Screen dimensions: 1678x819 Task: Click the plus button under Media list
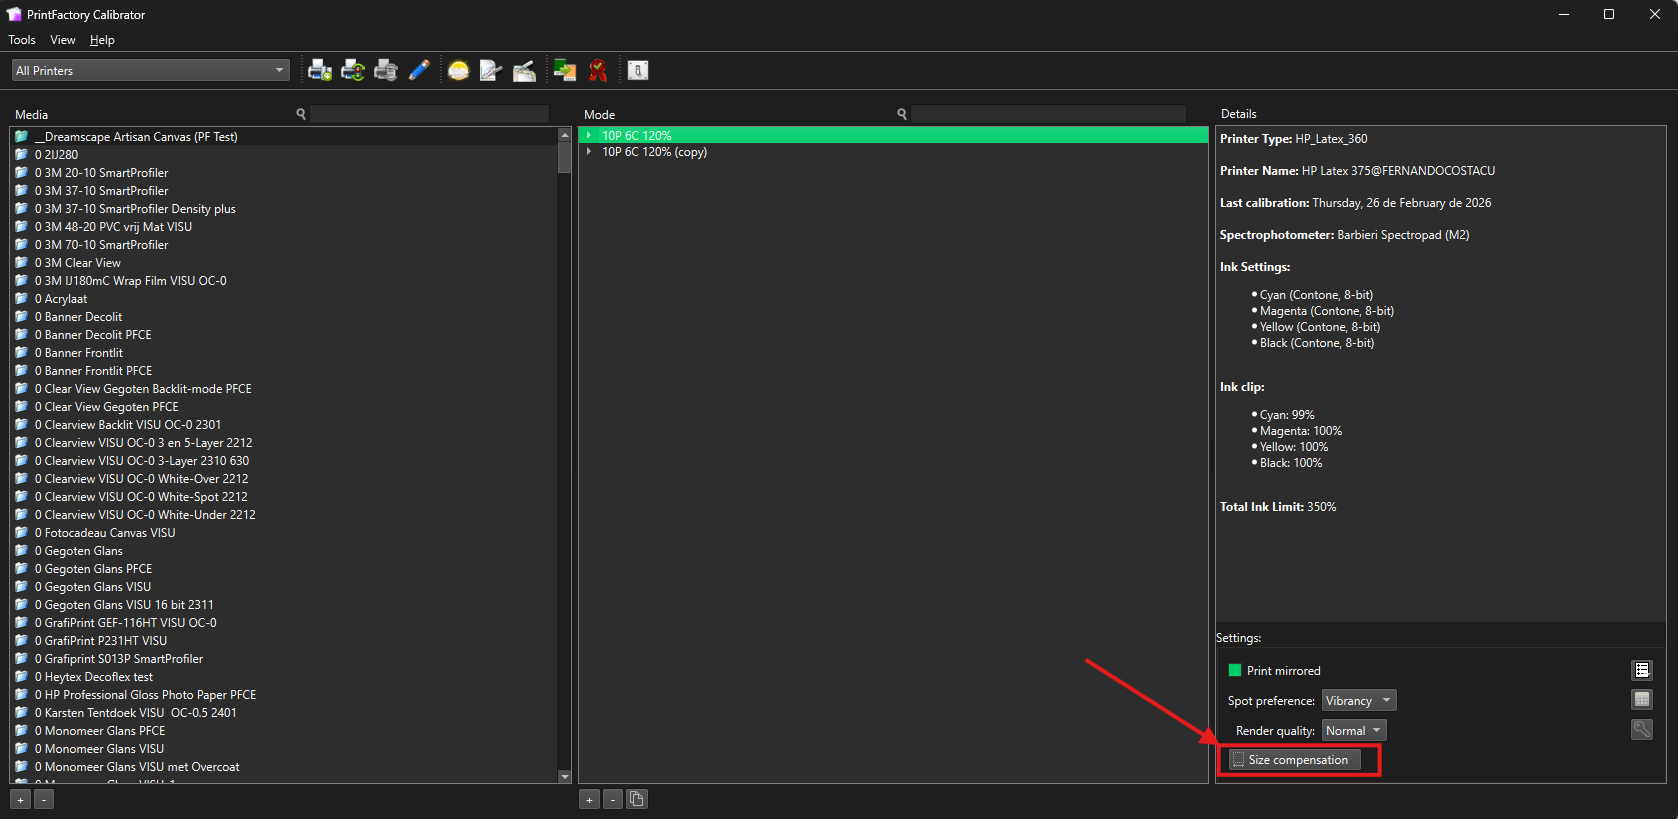20,799
